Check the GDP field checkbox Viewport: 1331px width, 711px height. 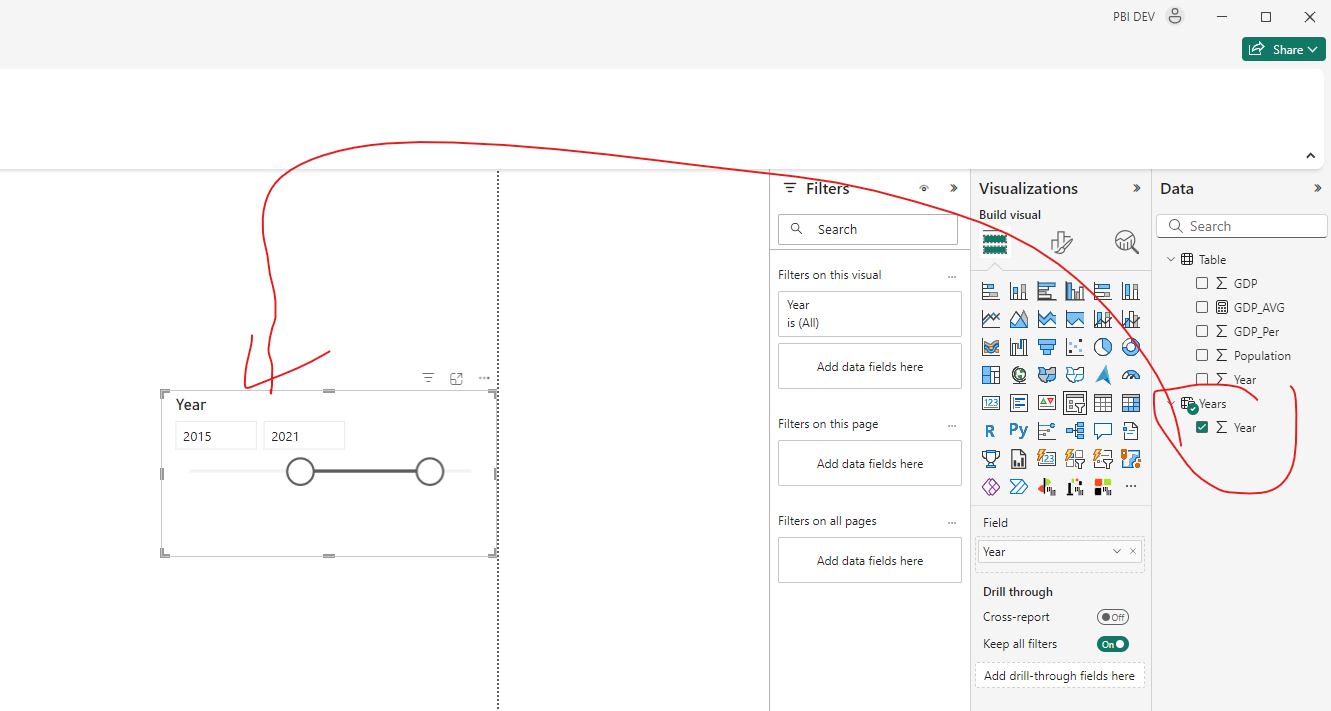1202,283
